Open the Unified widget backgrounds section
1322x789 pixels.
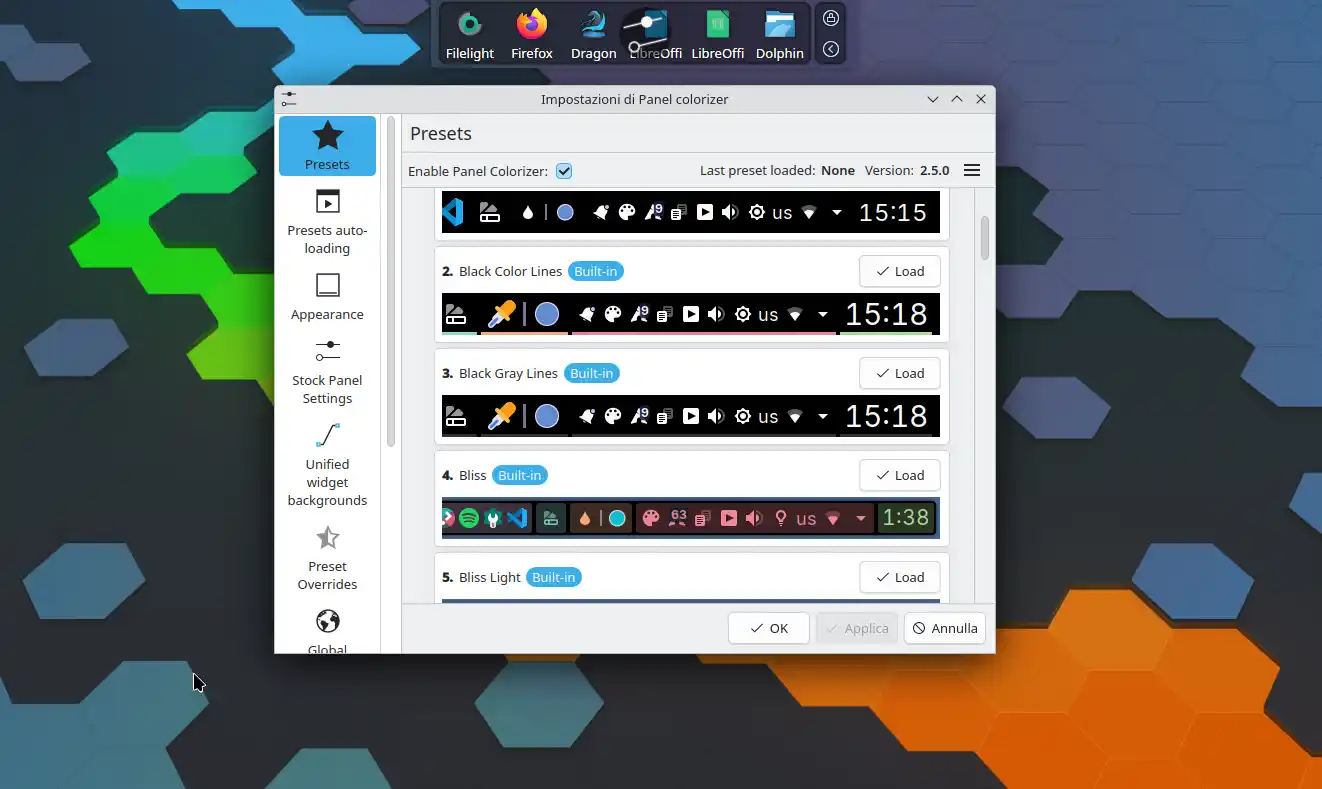coord(327,465)
